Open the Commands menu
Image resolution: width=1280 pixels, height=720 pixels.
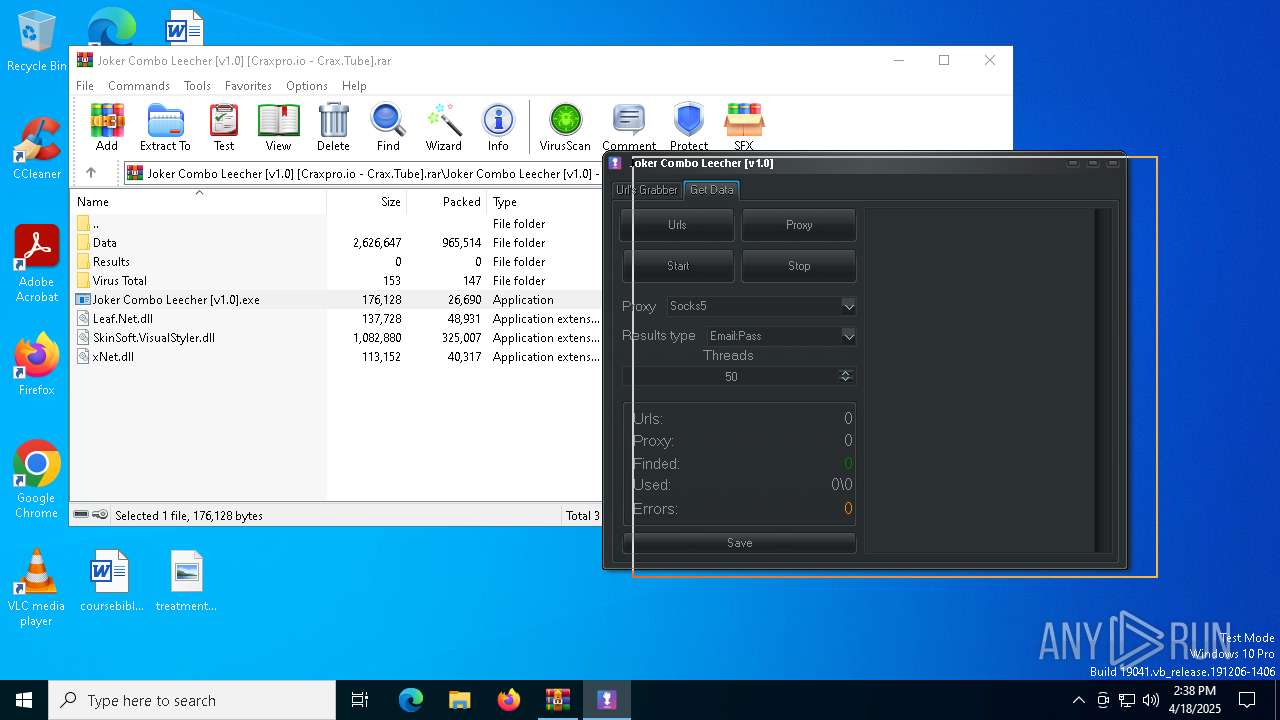pyautogui.click(x=139, y=86)
